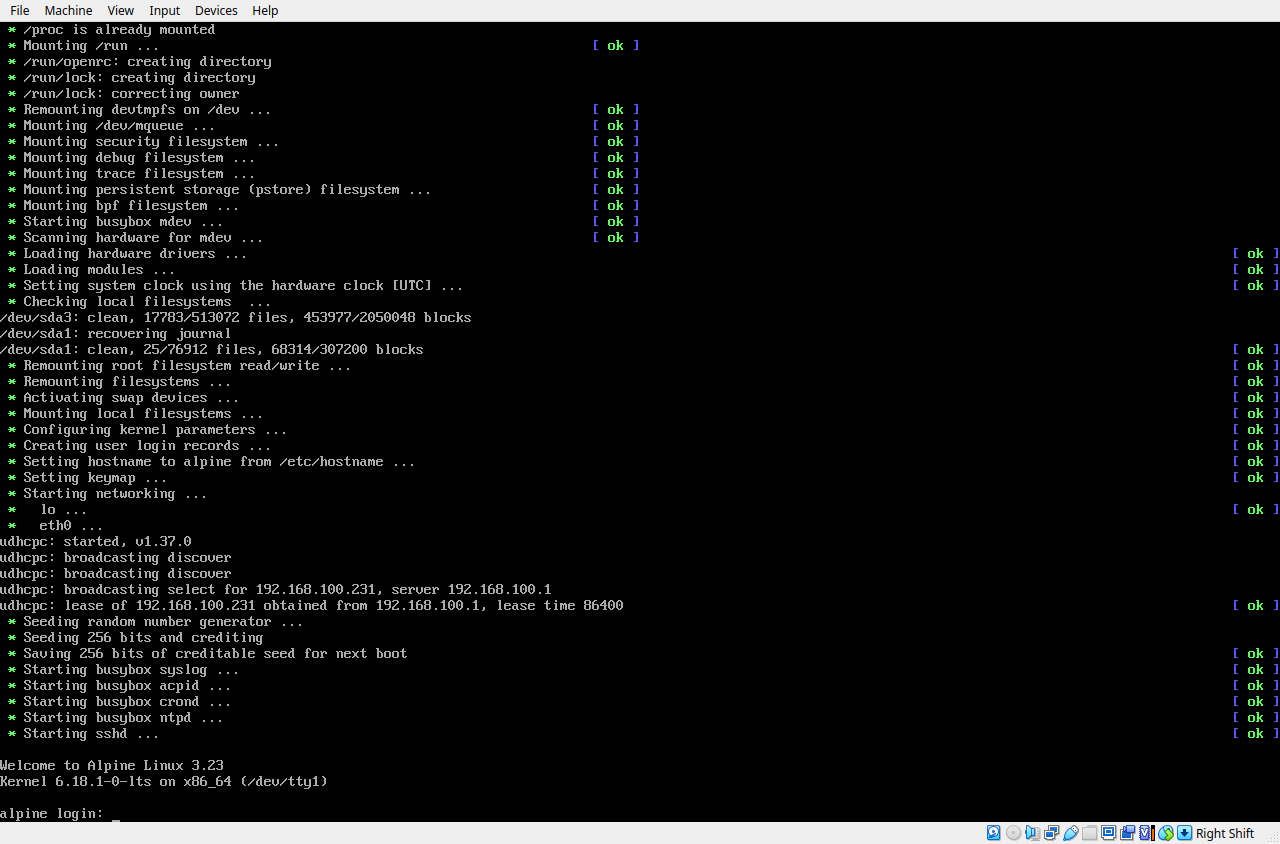The height and width of the screenshot is (844, 1280).
Task: Open the Input menu
Action: coord(164,10)
